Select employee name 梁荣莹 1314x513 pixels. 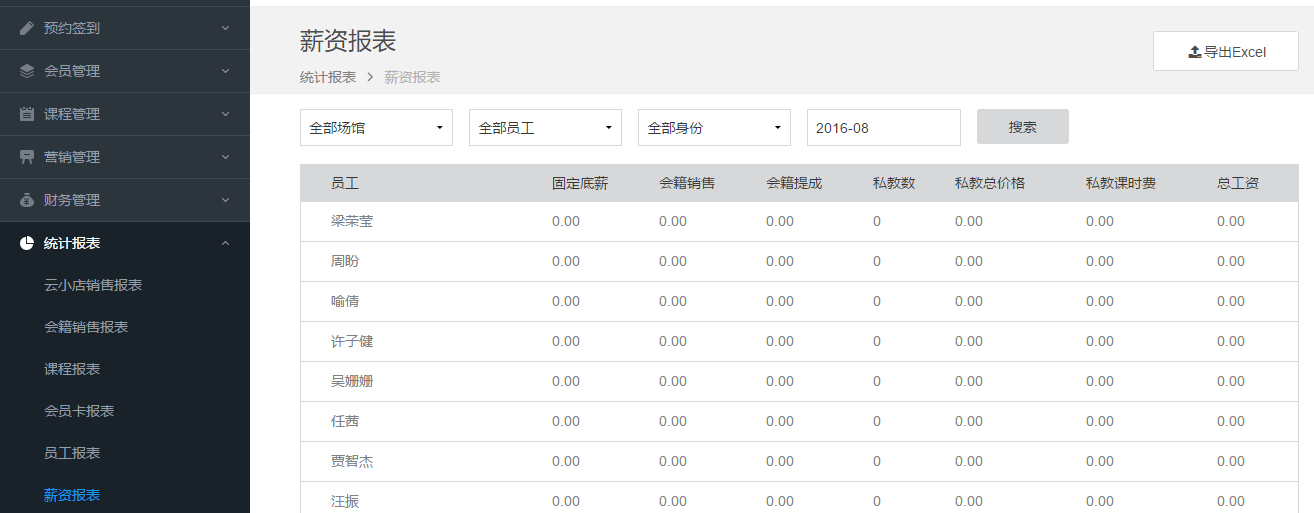tap(352, 221)
